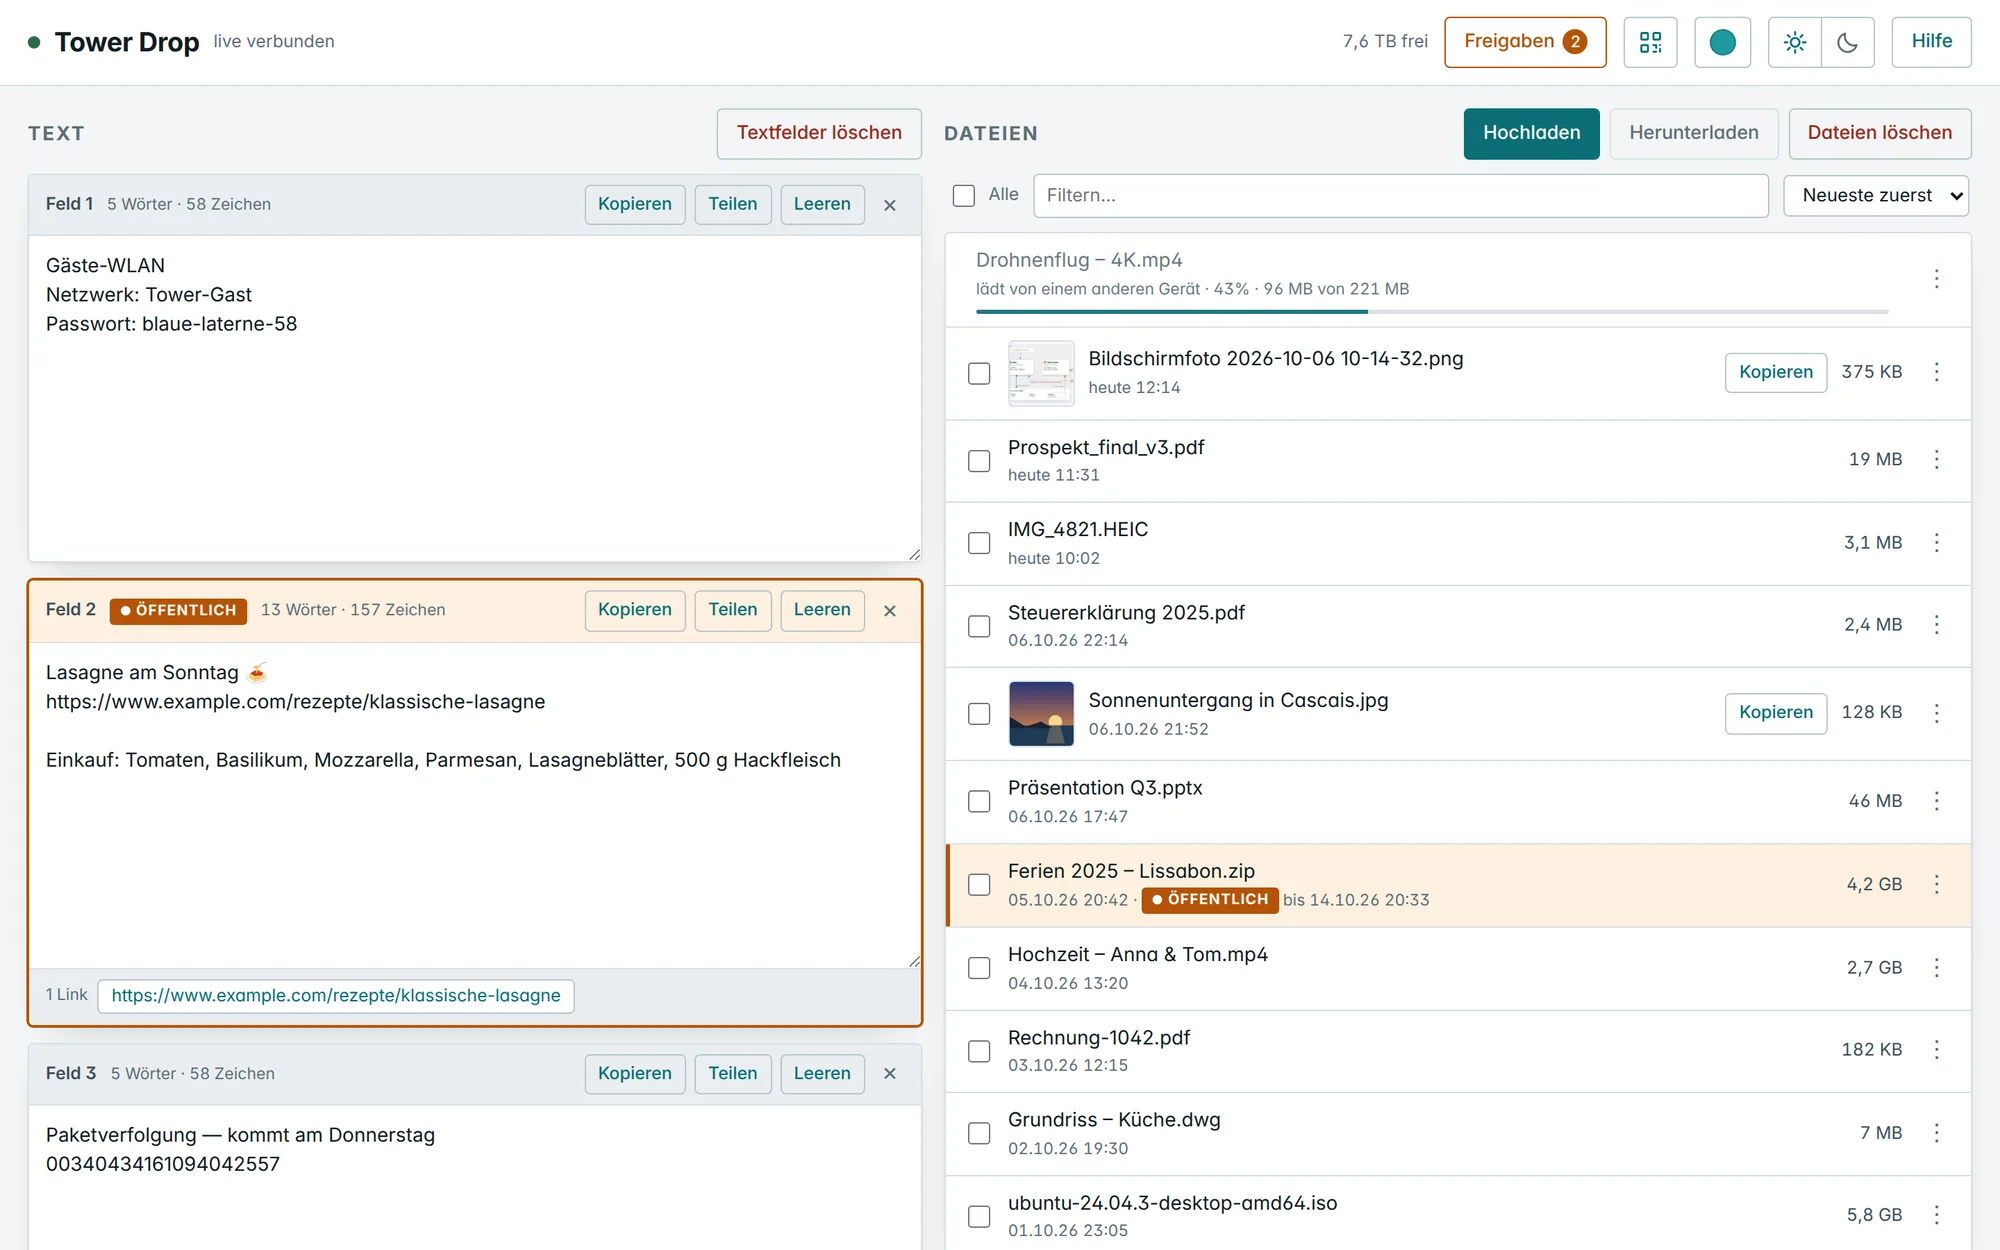2000x1250 pixels.
Task: Click Kopieren for Sonnenuntergang in Cascais.jpg
Action: [1775, 713]
